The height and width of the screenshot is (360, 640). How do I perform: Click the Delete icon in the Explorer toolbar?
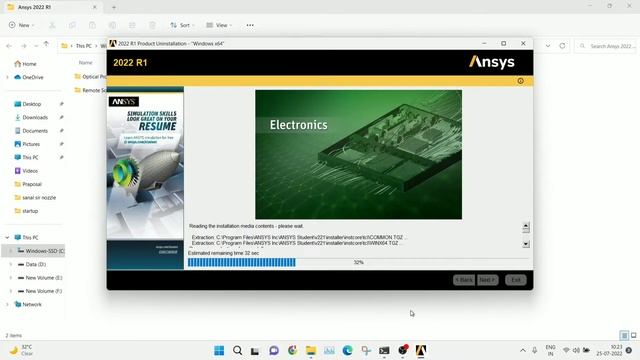(152, 25)
